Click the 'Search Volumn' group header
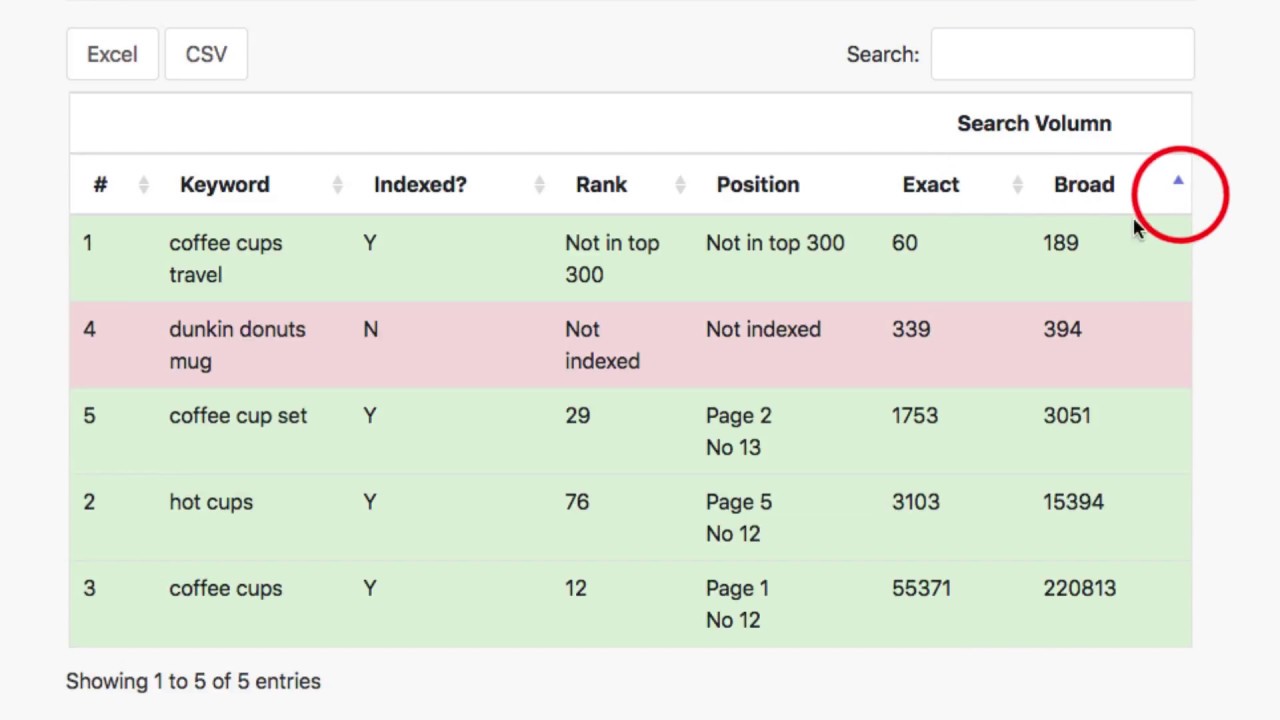This screenshot has width=1280, height=720. 1034,124
